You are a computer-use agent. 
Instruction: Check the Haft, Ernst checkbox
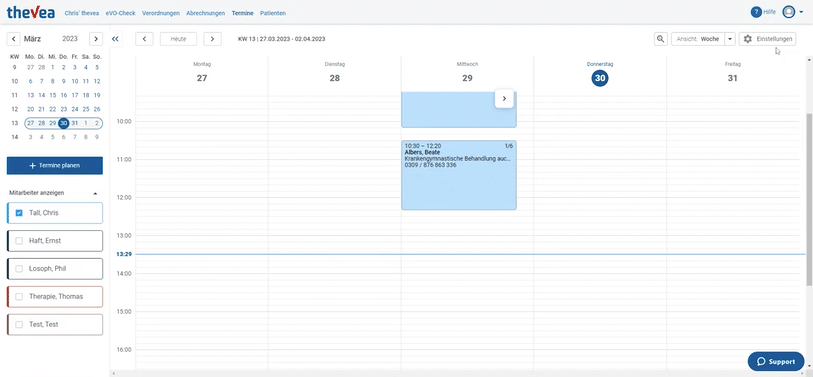pos(19,241)
